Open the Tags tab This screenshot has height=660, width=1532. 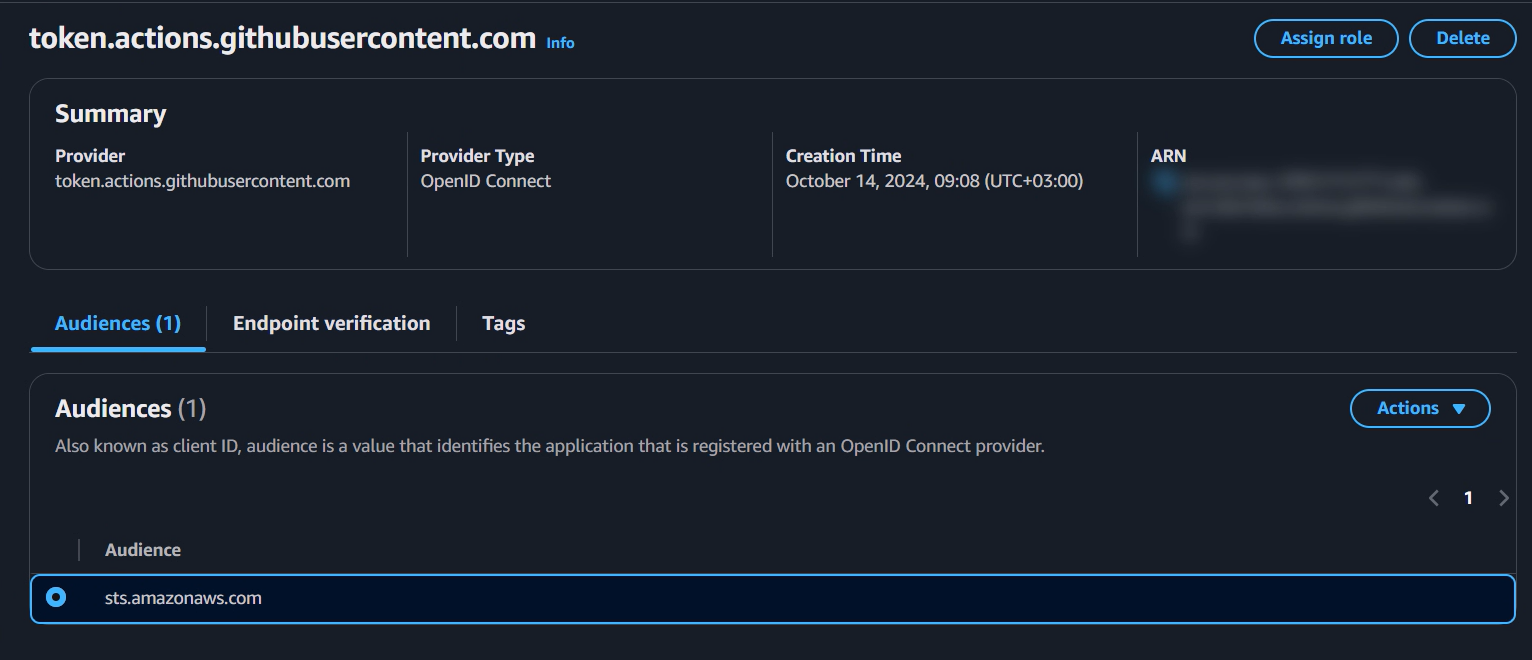coord(504,323)
